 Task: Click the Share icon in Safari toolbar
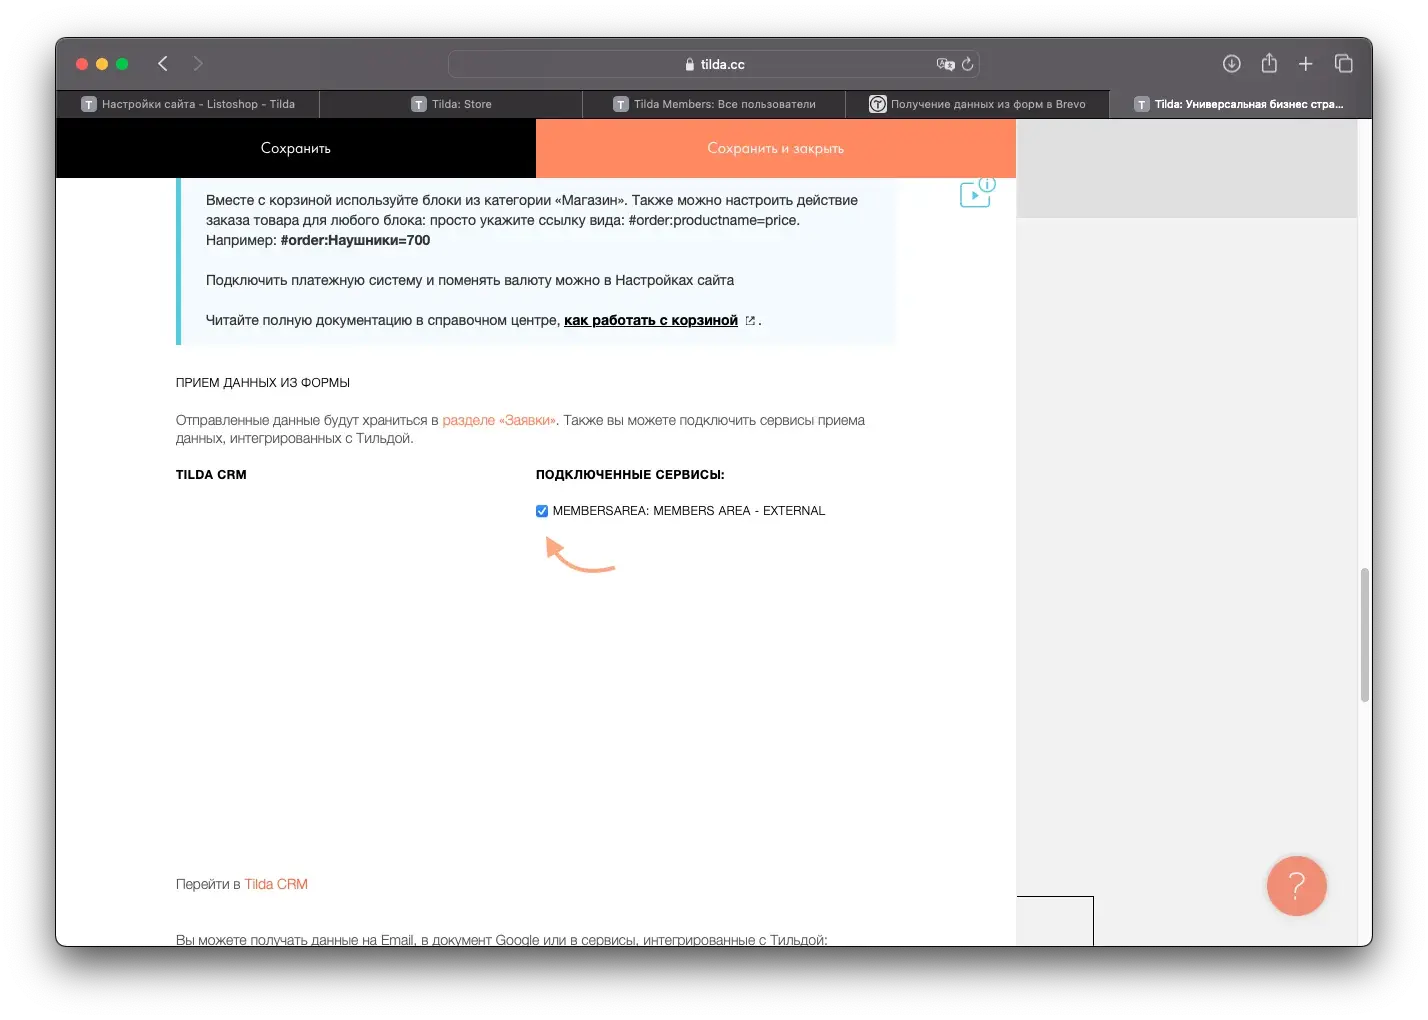[x=1269, y=63]
